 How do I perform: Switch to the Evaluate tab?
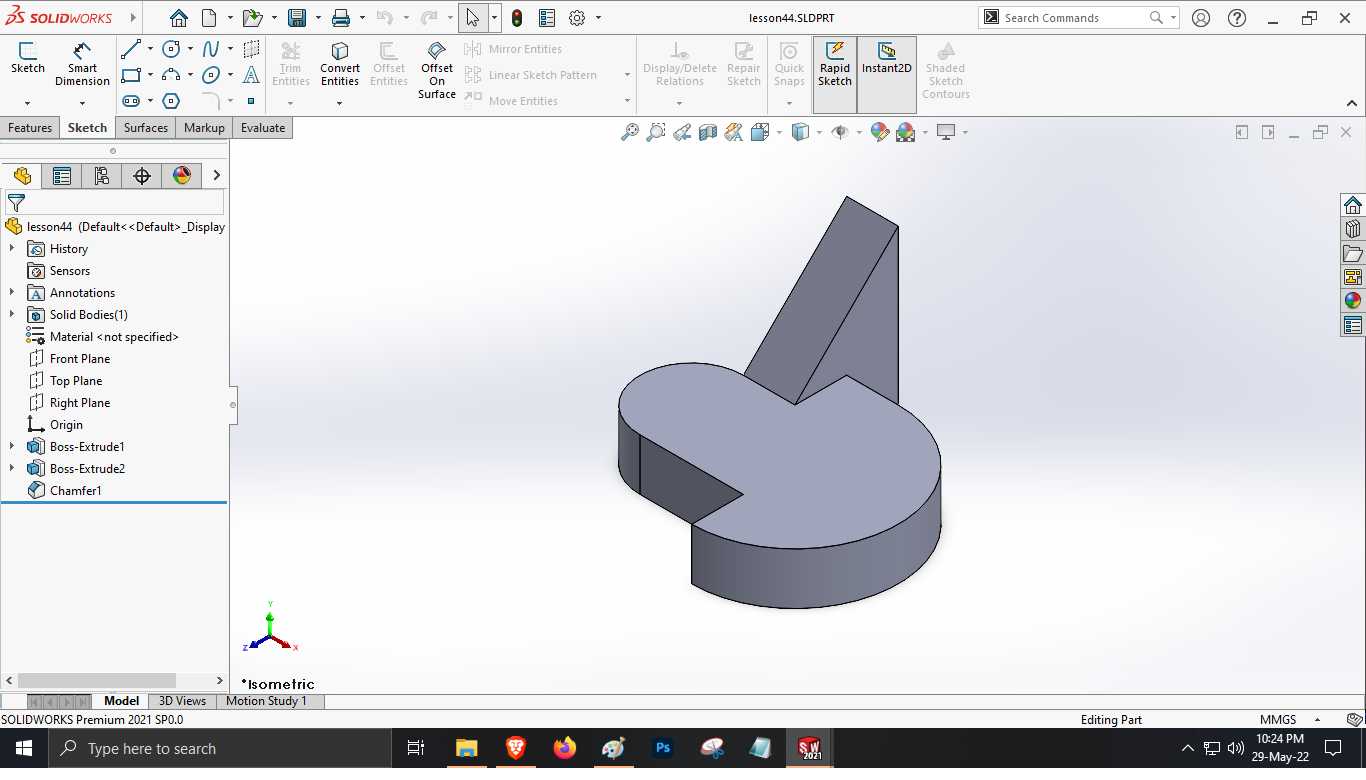coord(263,128)
